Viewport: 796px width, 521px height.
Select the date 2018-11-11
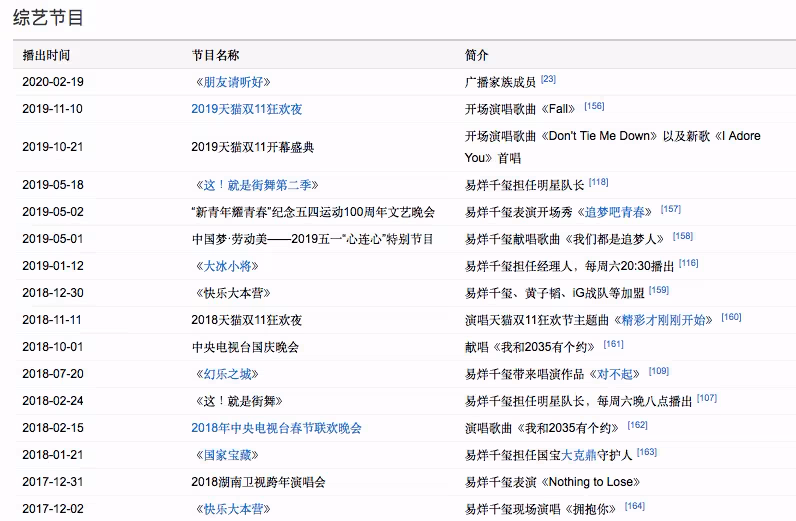coord(52,320)
